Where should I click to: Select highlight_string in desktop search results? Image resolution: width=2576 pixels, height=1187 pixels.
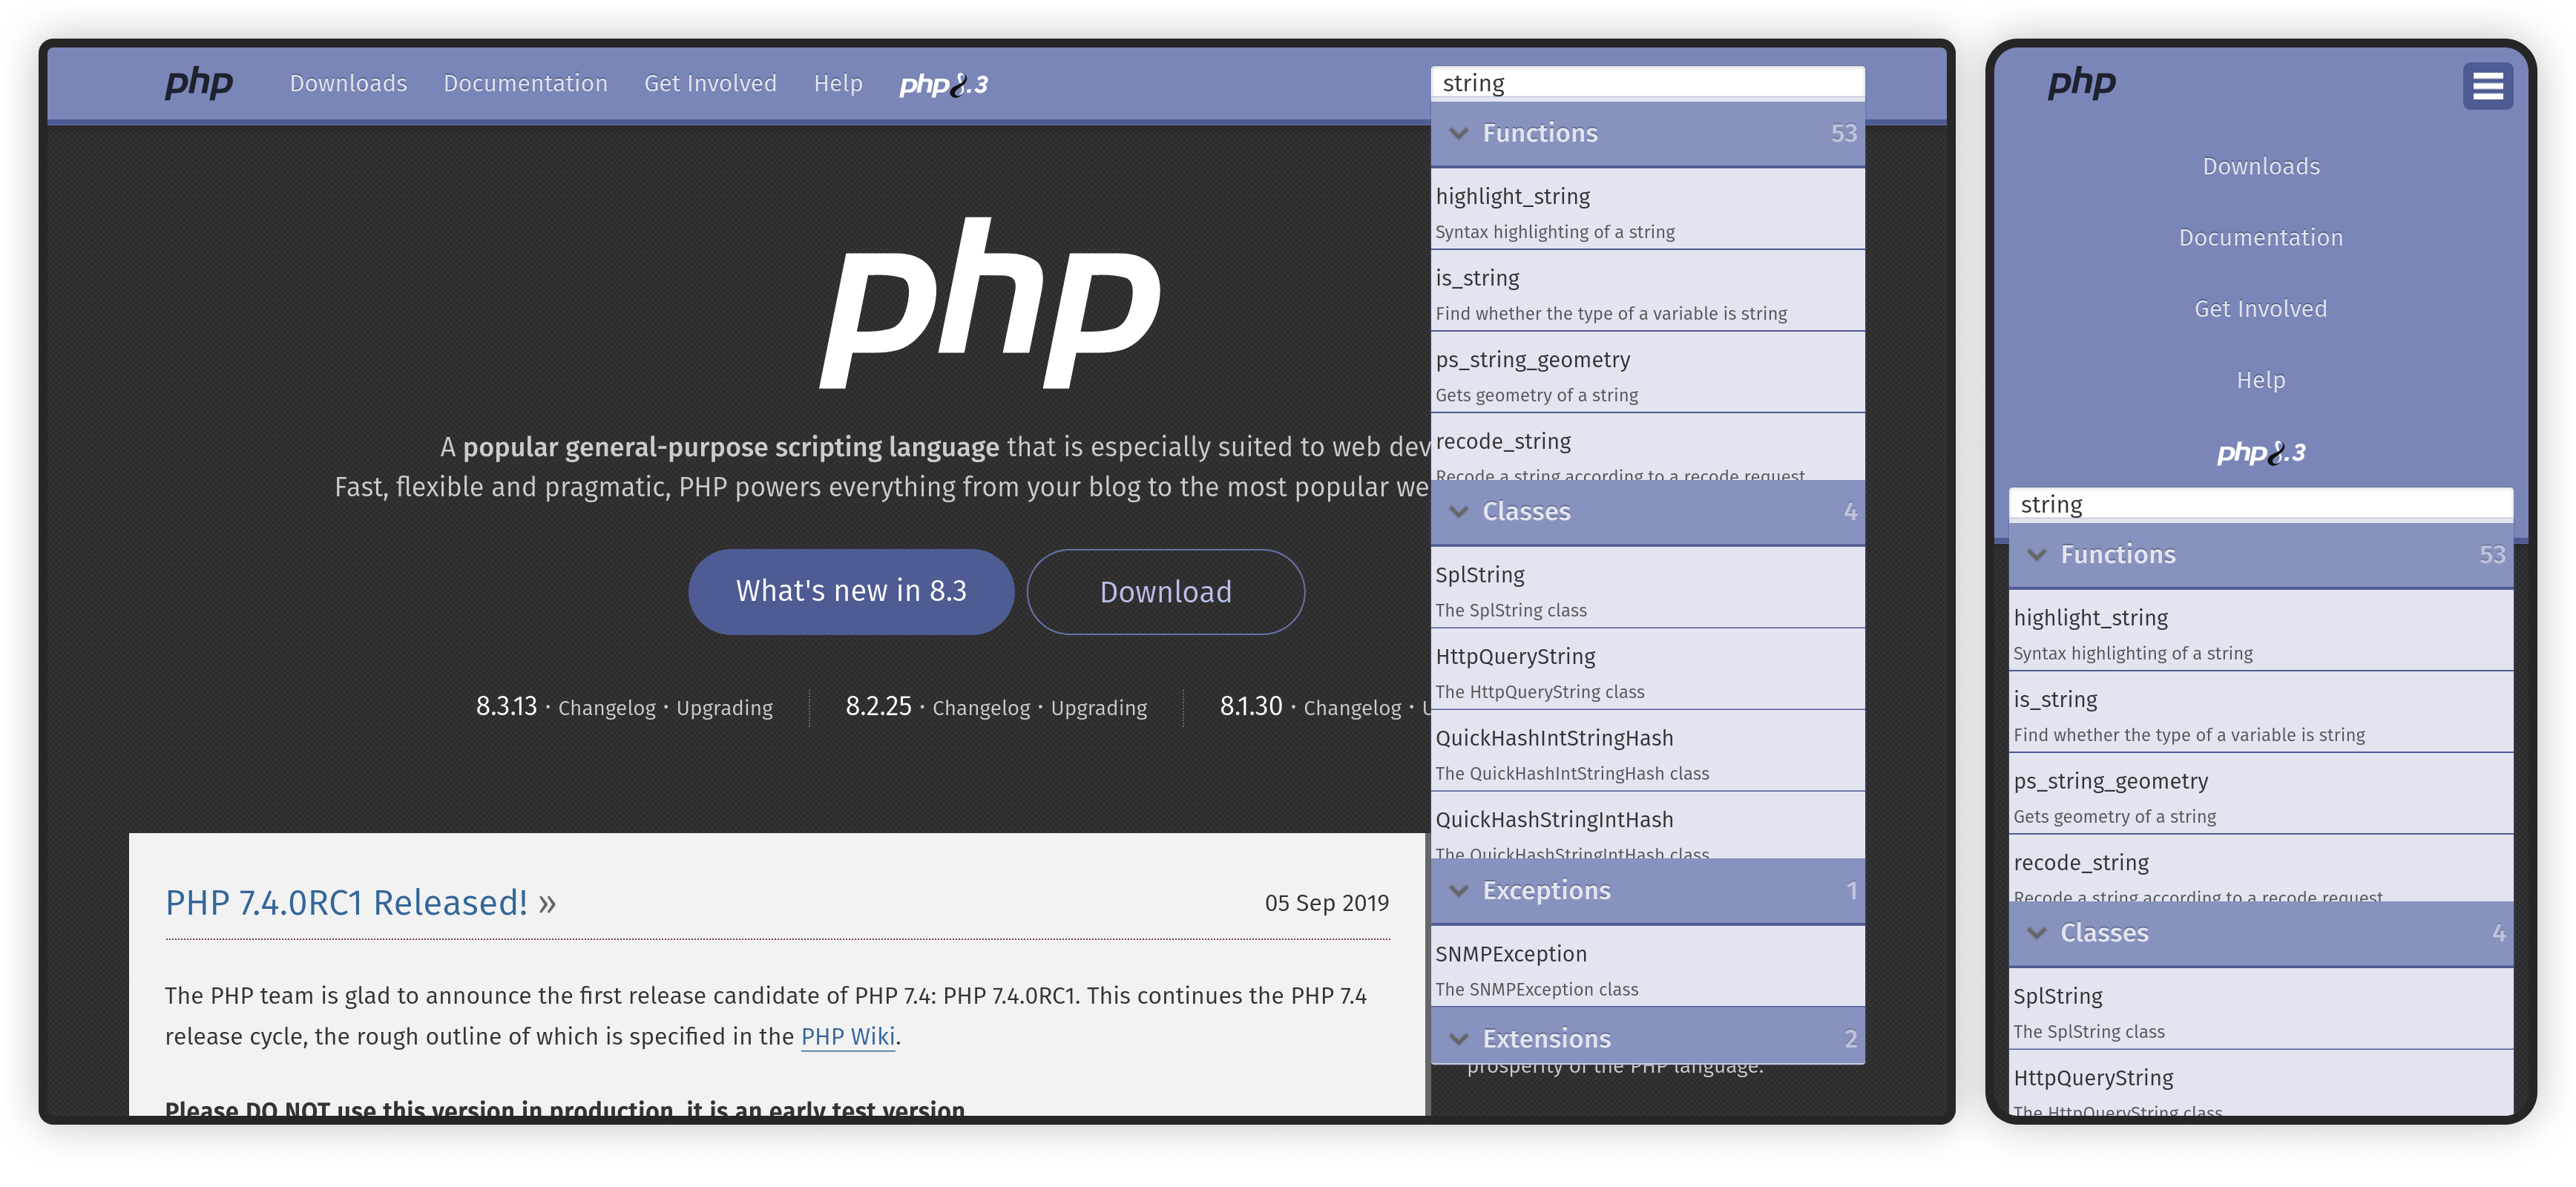click(x=1647, y=209)
